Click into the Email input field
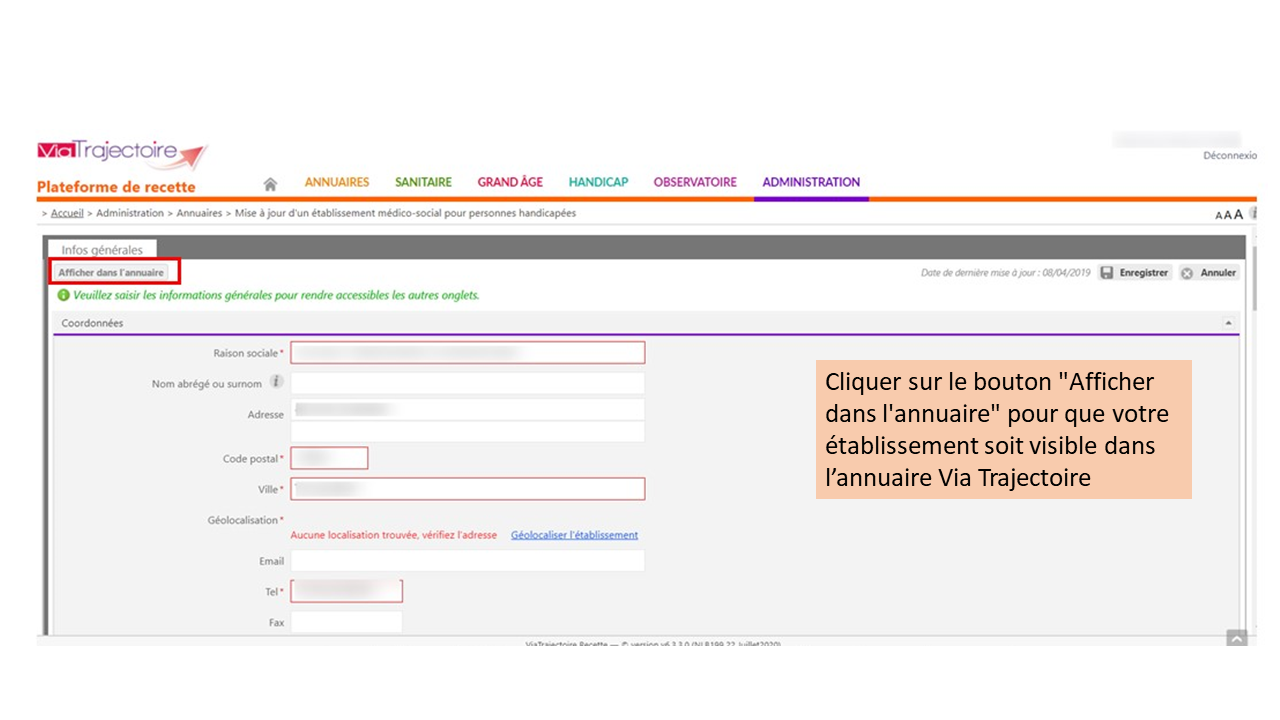 coord(467,561)
